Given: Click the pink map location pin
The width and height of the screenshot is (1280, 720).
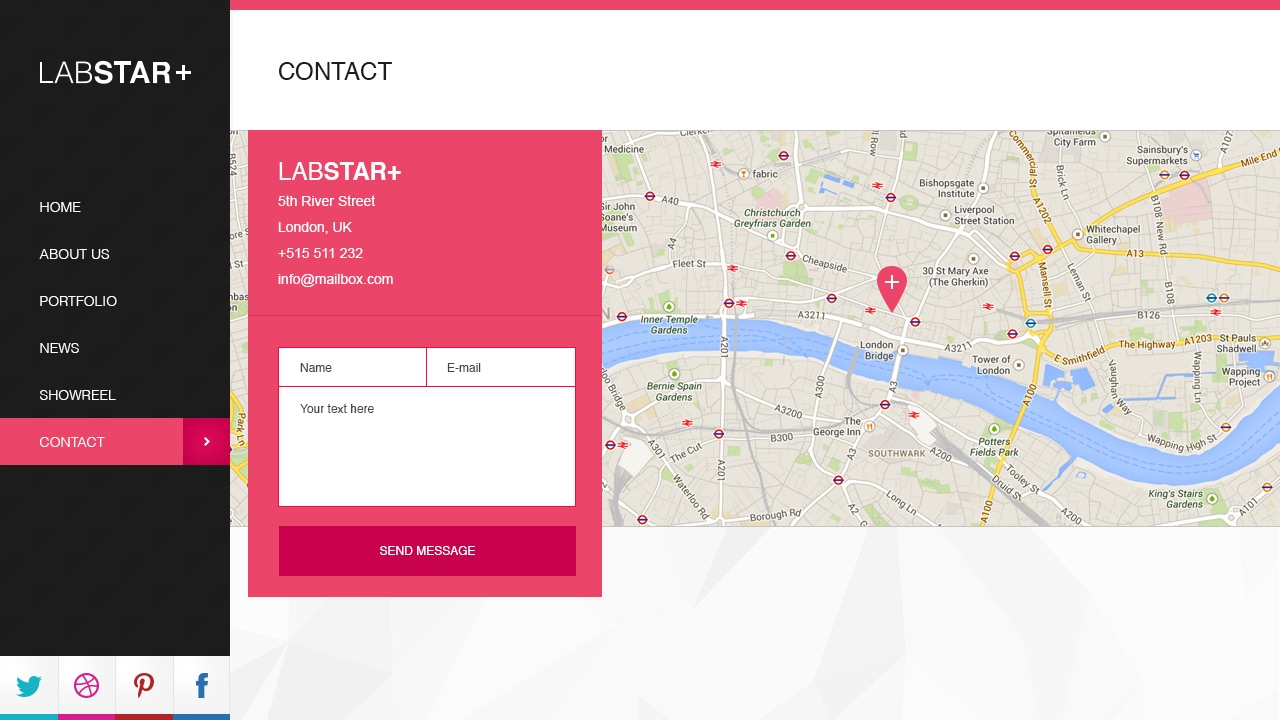Looking at the screenshot, I should 891,288.
